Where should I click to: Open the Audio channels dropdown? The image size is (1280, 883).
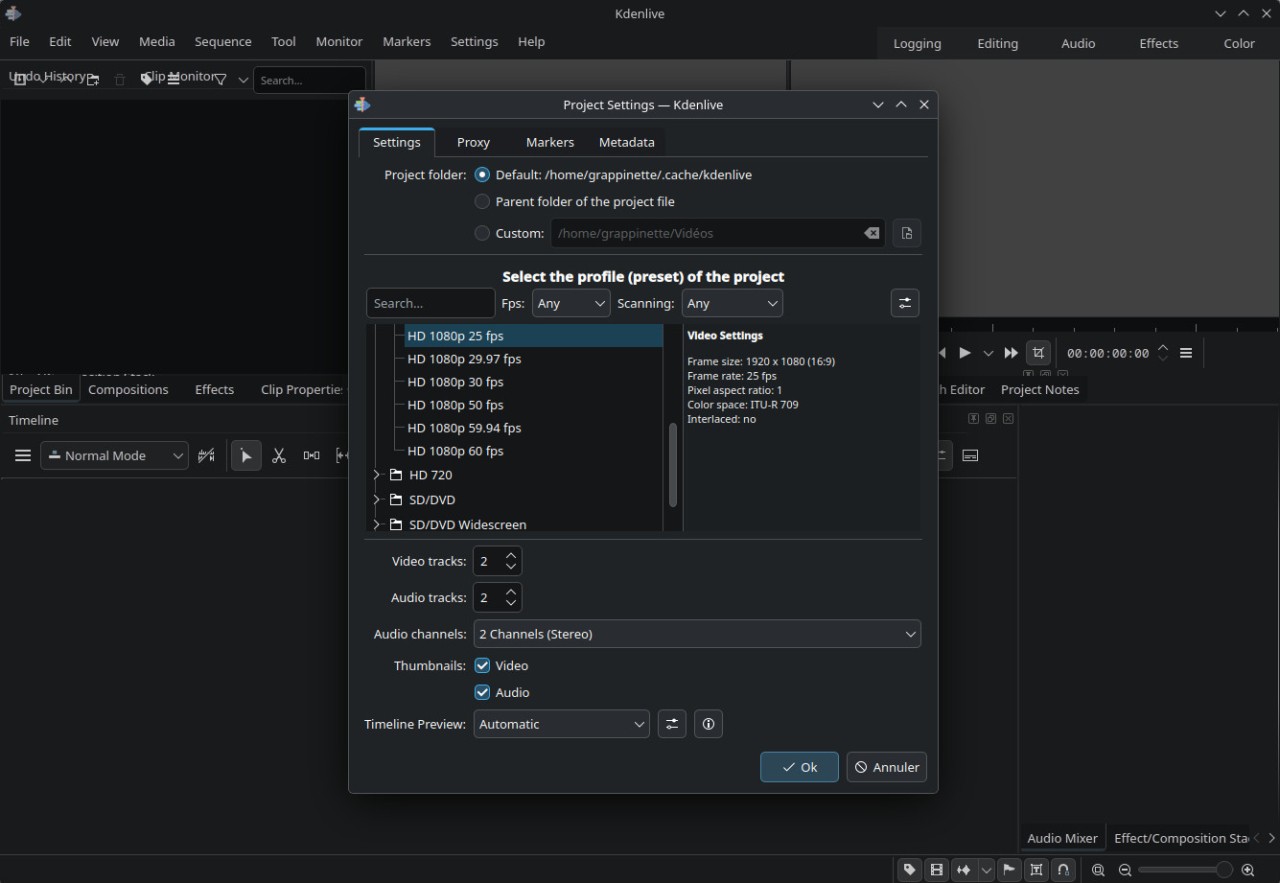(x=696, y=634)
